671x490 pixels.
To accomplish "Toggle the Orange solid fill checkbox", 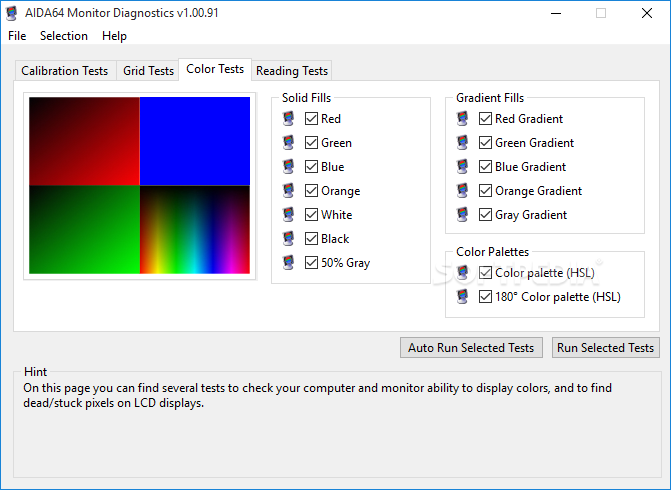I will [x=311, y=190].
